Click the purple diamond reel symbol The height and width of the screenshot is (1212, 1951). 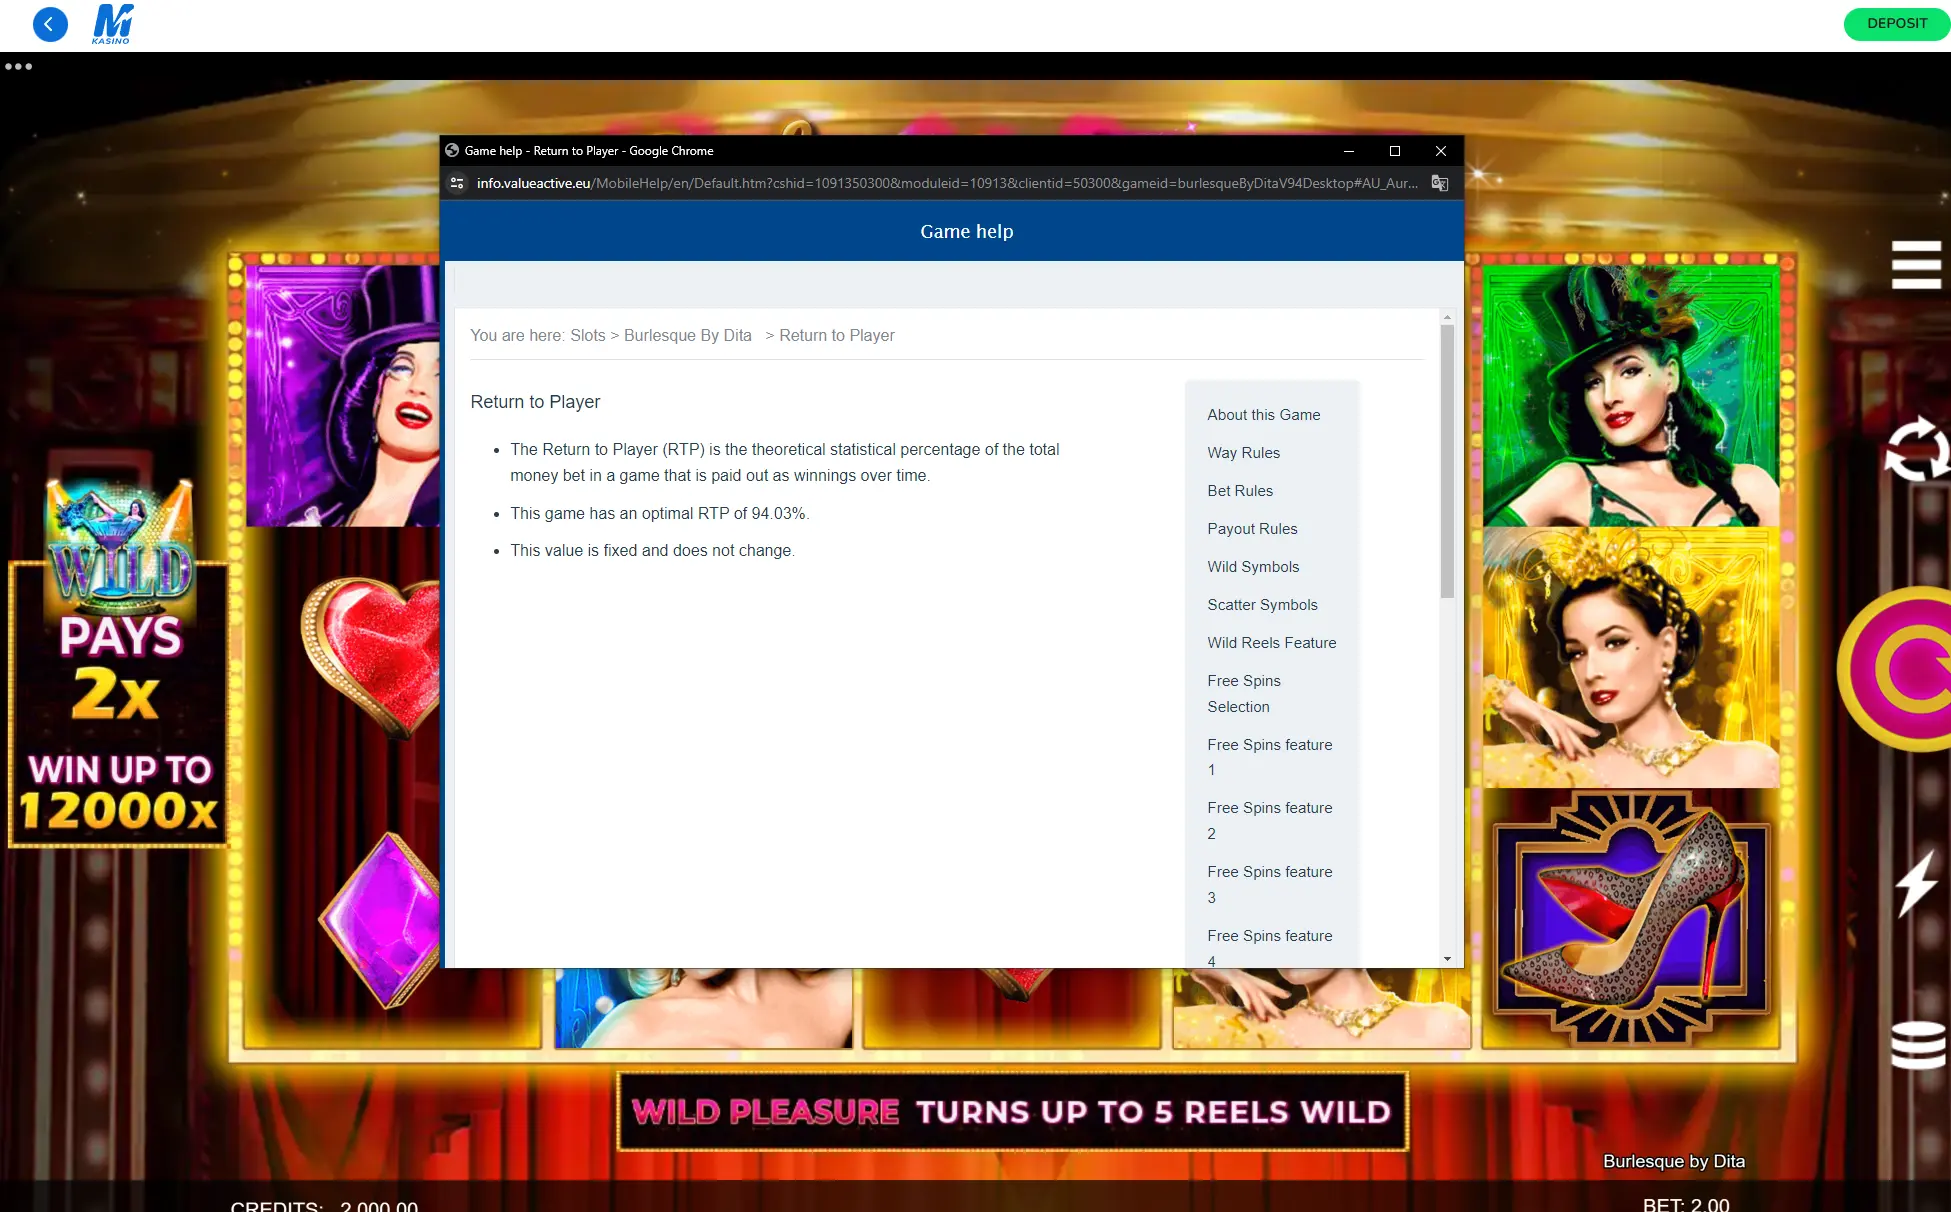[x=380, y=920]
